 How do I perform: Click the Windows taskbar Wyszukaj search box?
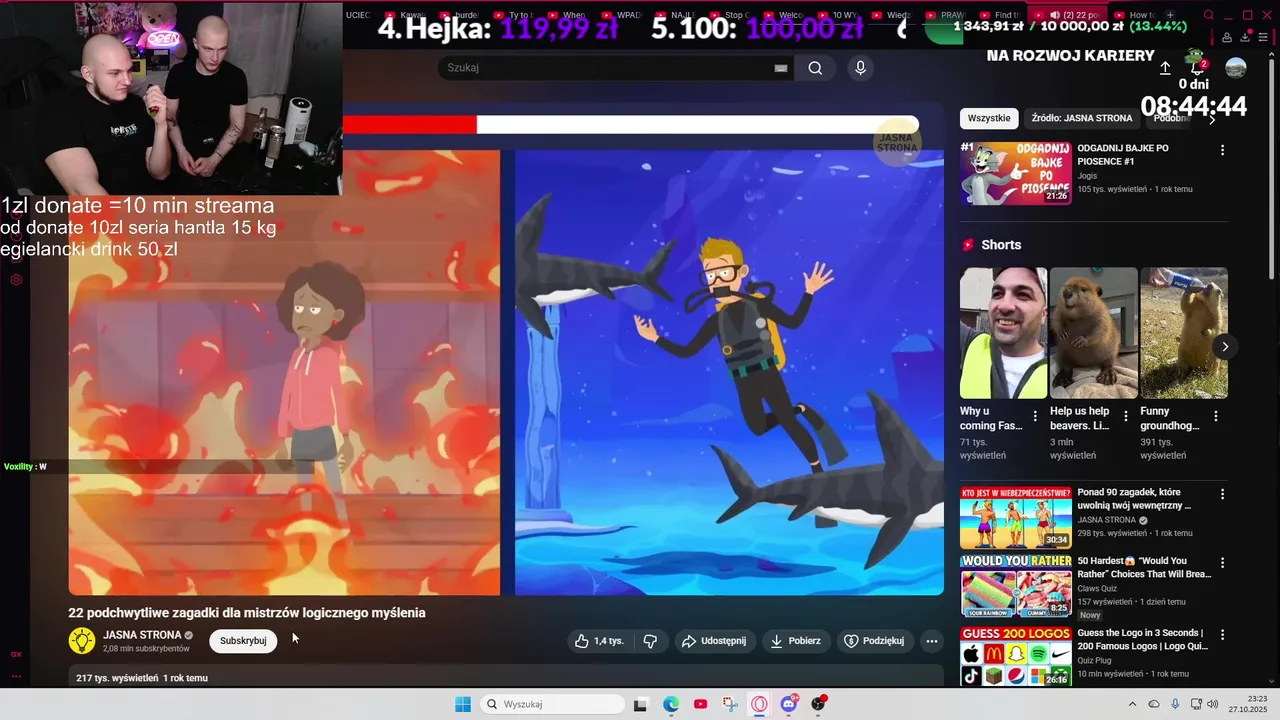pyautogui.click(x=553, y=704)
